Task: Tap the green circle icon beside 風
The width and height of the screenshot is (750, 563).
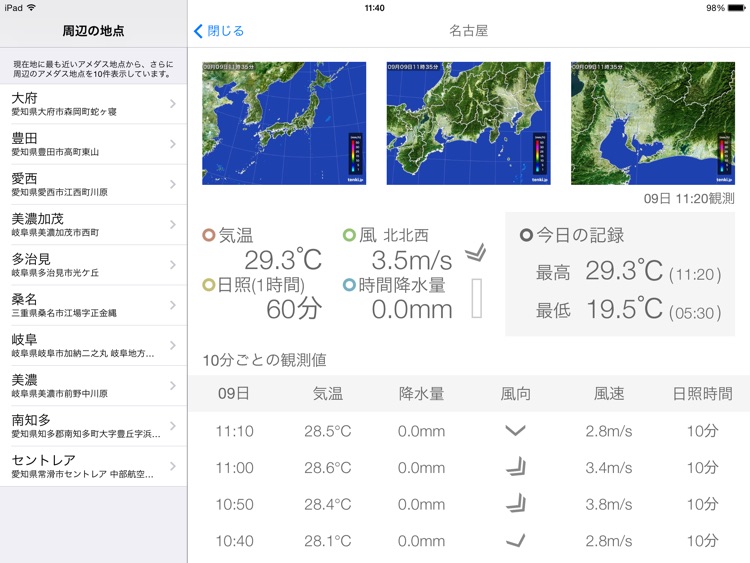Action: point(349,235)
